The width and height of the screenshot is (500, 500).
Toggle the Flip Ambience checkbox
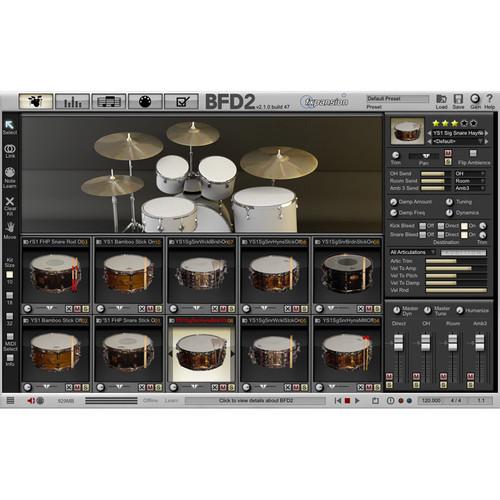473,153
